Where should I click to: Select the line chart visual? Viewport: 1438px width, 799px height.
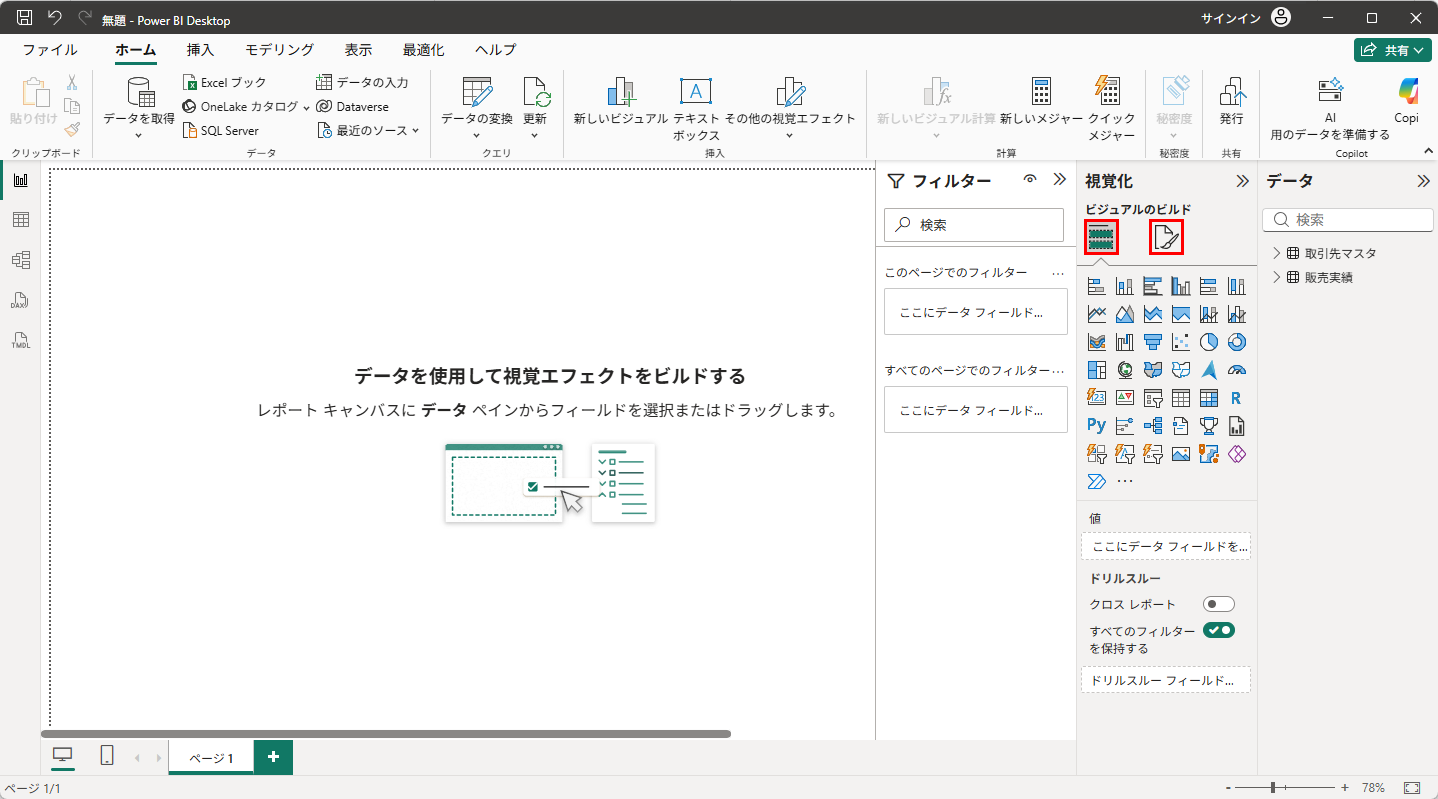(x=1097, y=314)
